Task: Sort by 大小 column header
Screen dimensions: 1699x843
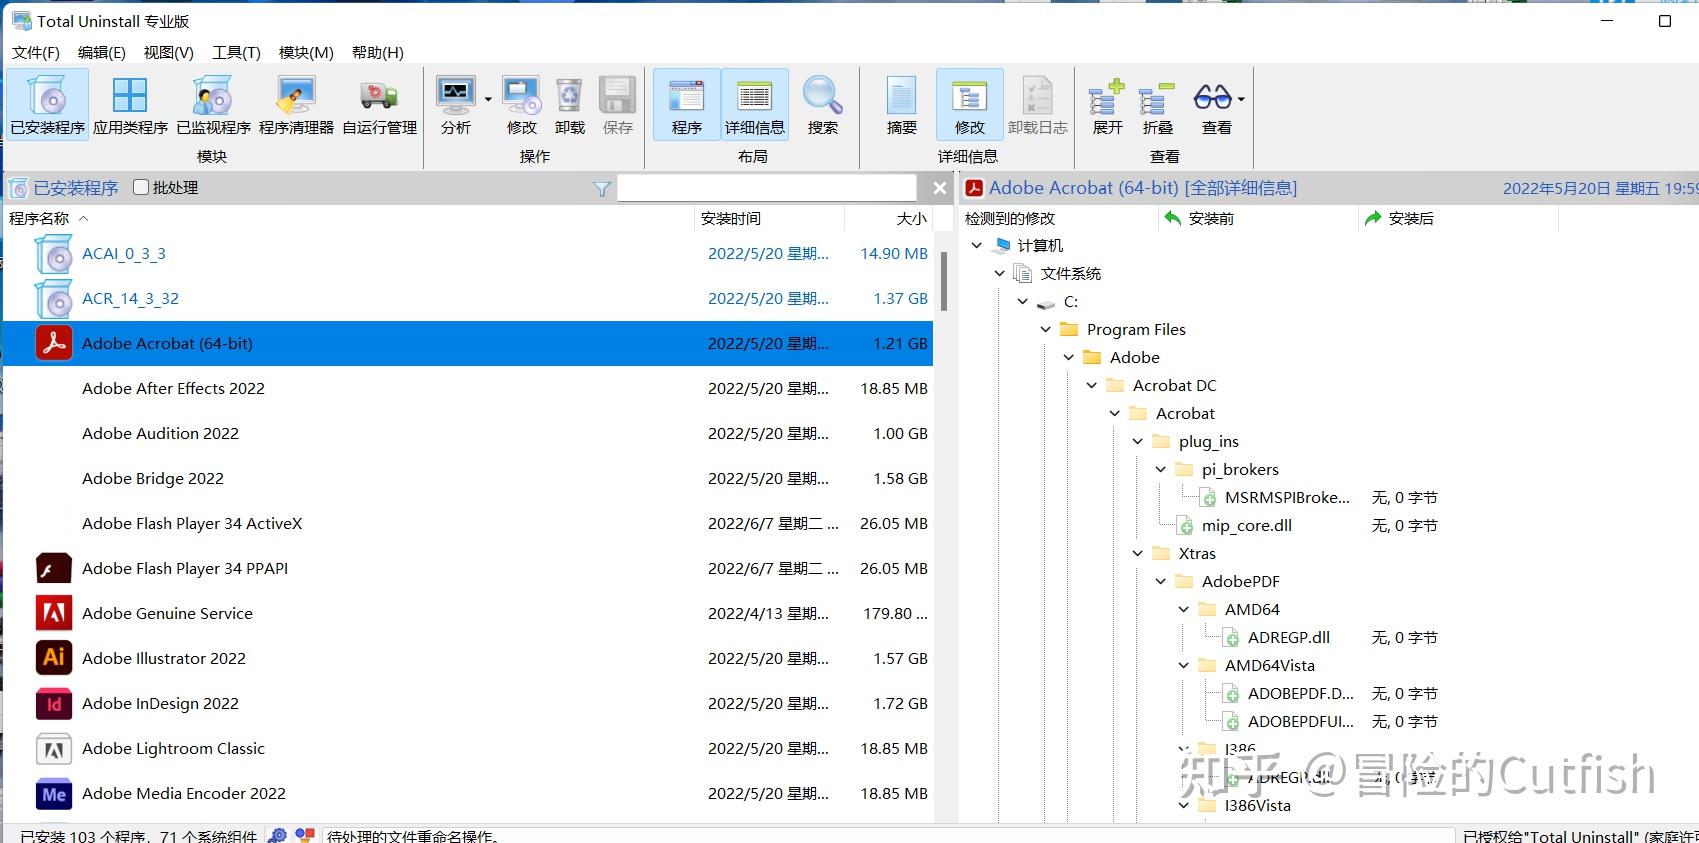Action: tap(889, 218)
